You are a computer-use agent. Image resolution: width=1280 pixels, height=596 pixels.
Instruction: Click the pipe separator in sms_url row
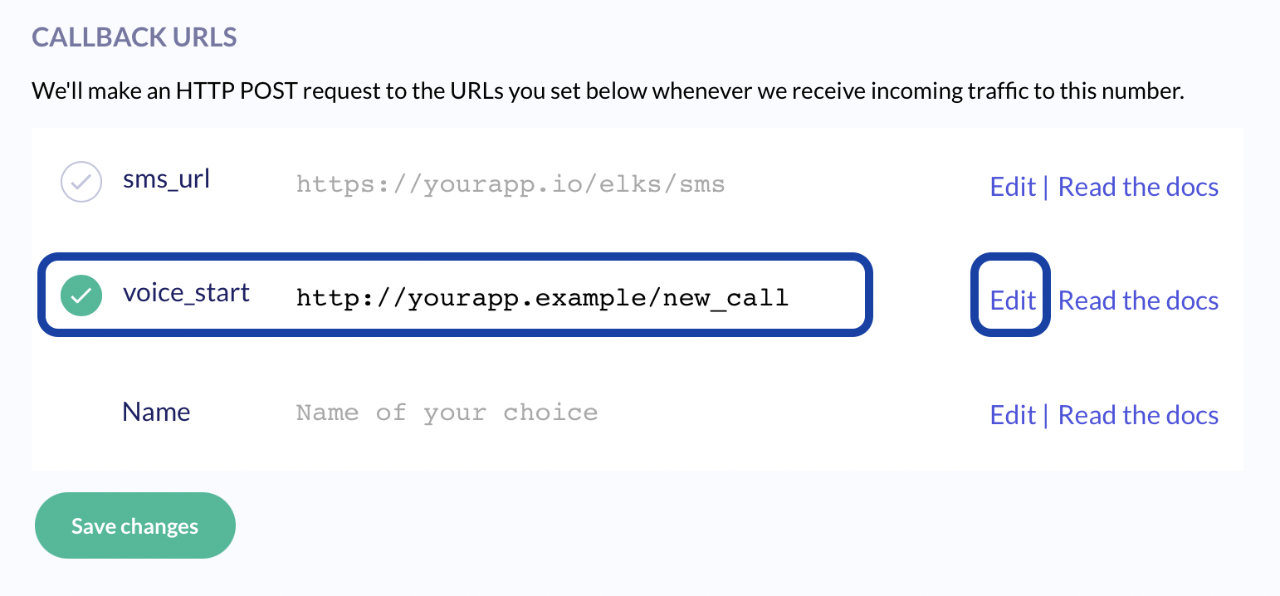click(1046, 187)
